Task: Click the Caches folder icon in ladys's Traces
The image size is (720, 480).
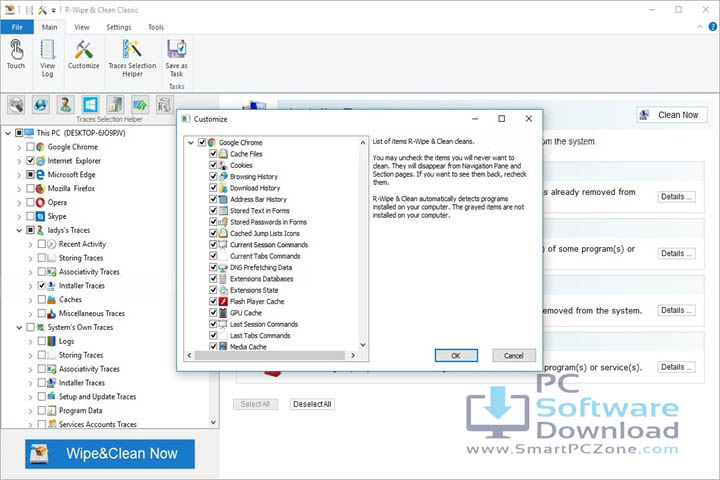Action: (x=51, y=299)
